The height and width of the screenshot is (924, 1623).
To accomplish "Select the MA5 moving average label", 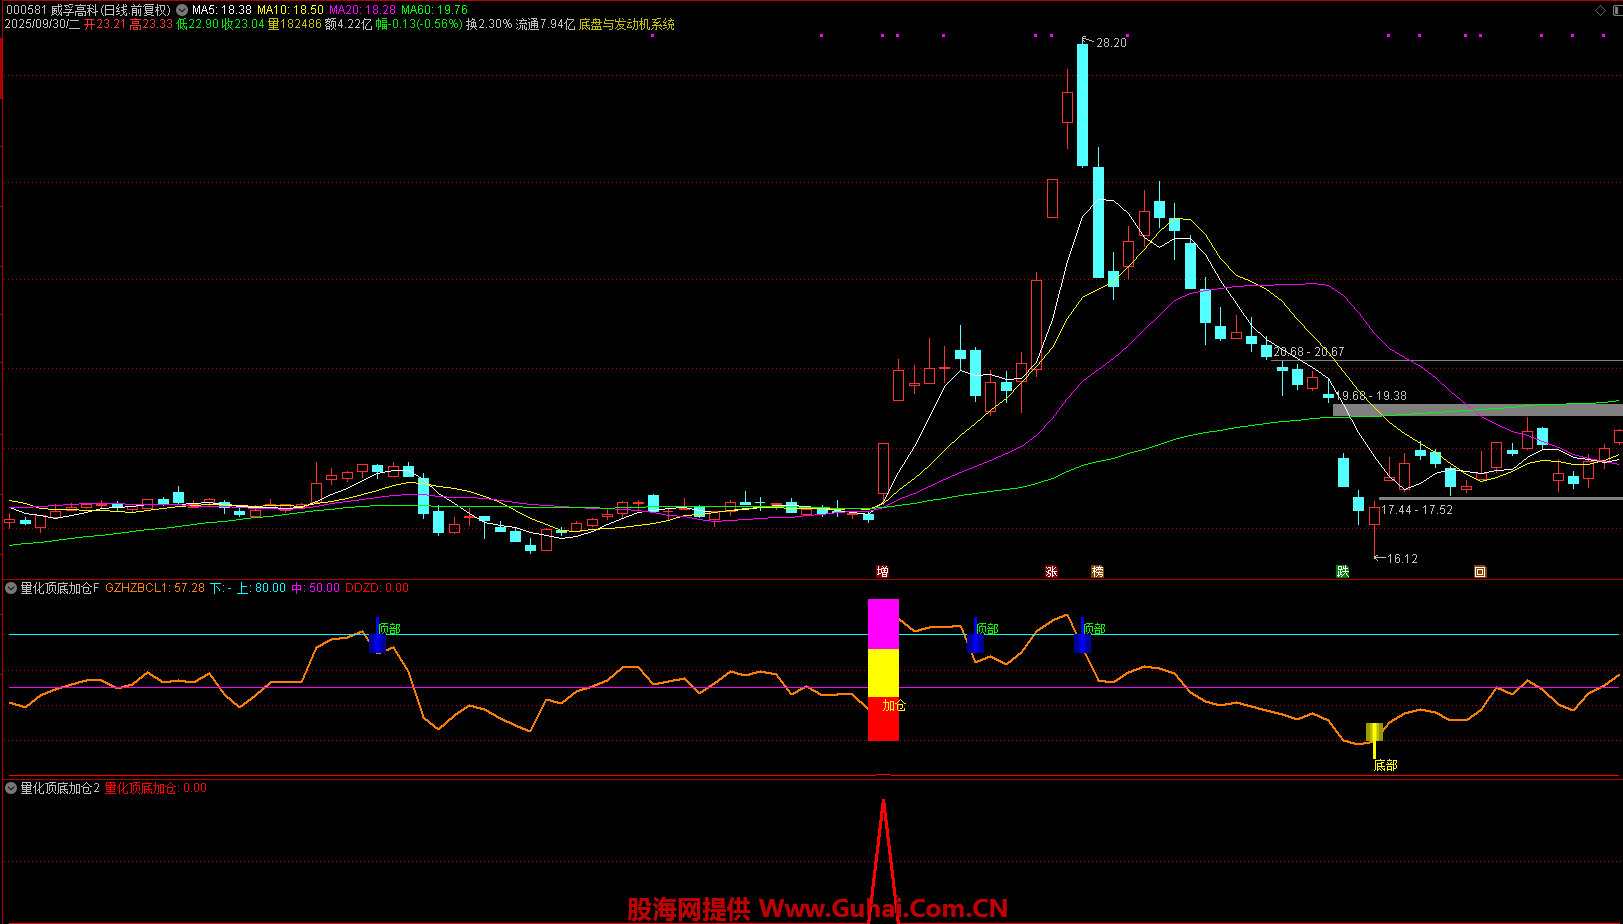I will 221,10.
